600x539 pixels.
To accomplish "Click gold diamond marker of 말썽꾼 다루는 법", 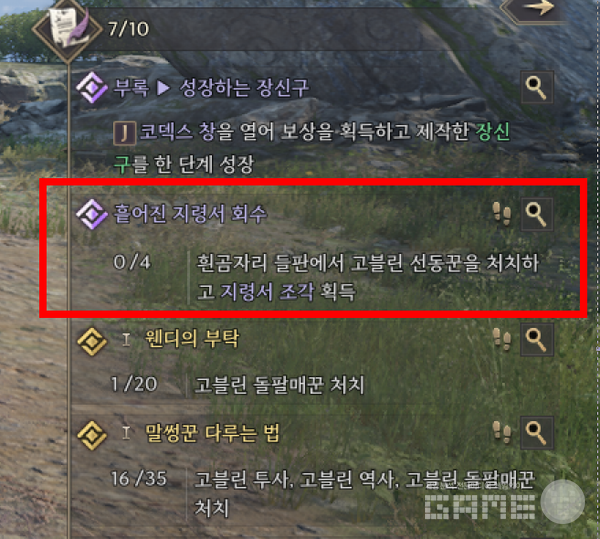I will pyautogui.click(x=92, y=435).
